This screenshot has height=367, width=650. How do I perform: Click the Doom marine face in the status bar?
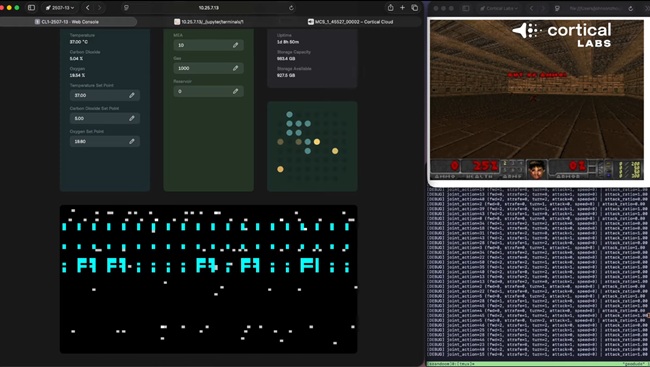click(536, 169)
